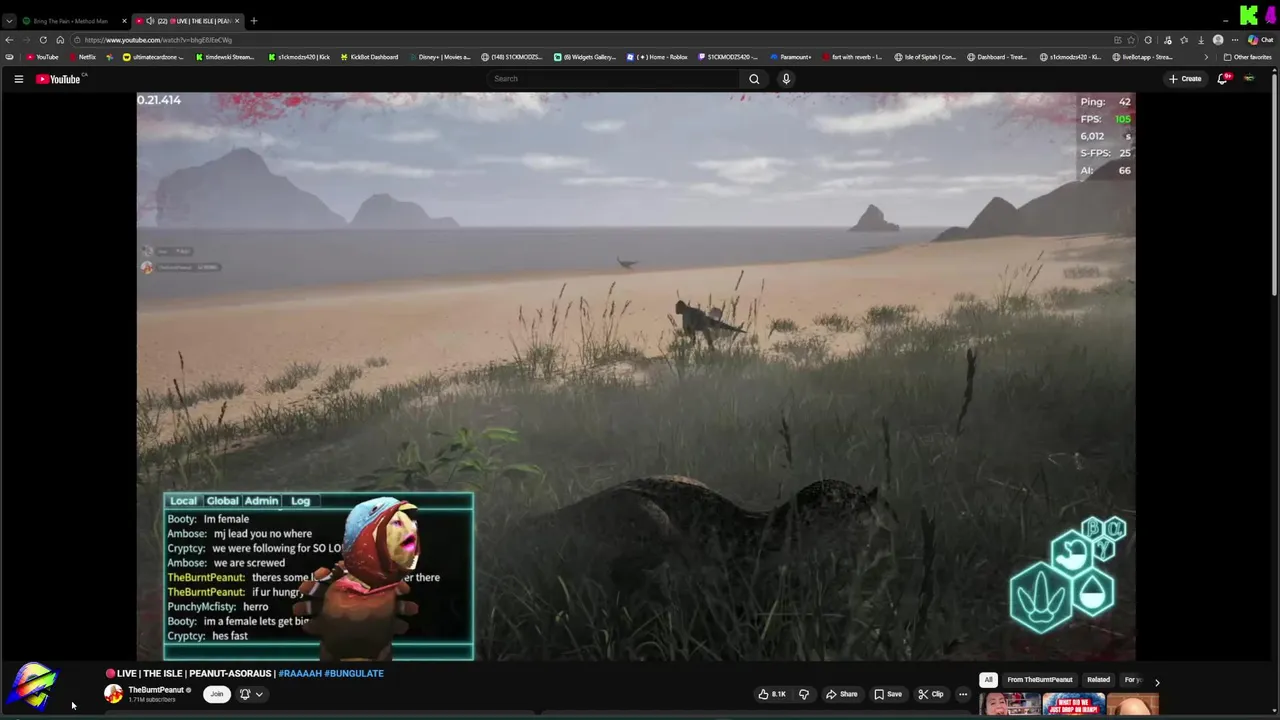Image resolution: width=1280 pixels, height=720 pixels.
Task: Open the favorites hub icon
Action: point(1184,40)
